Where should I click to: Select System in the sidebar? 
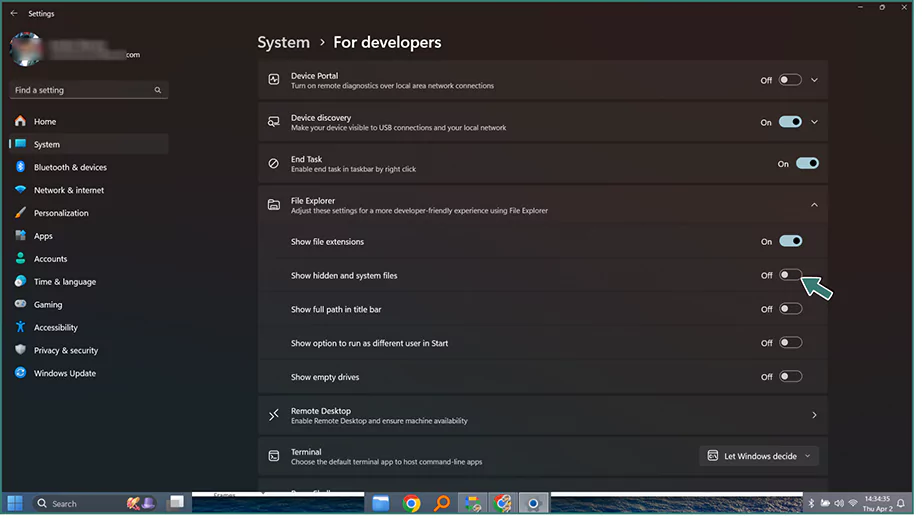tap(89, 145)
